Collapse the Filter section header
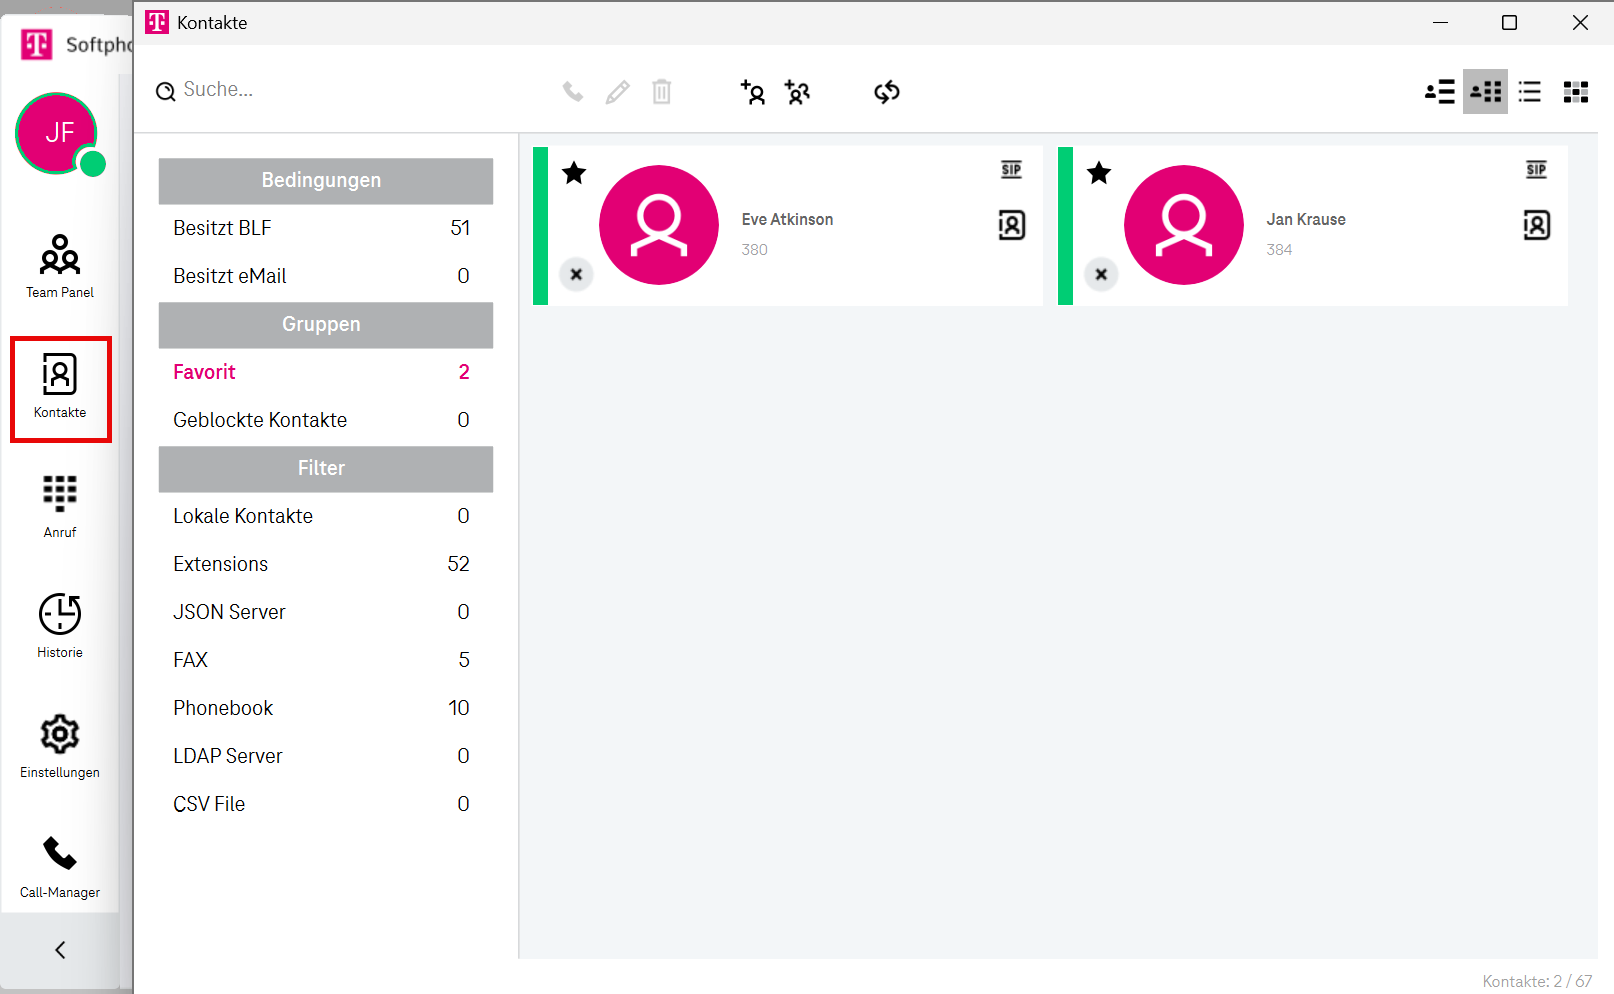 [x=325, y=469]
